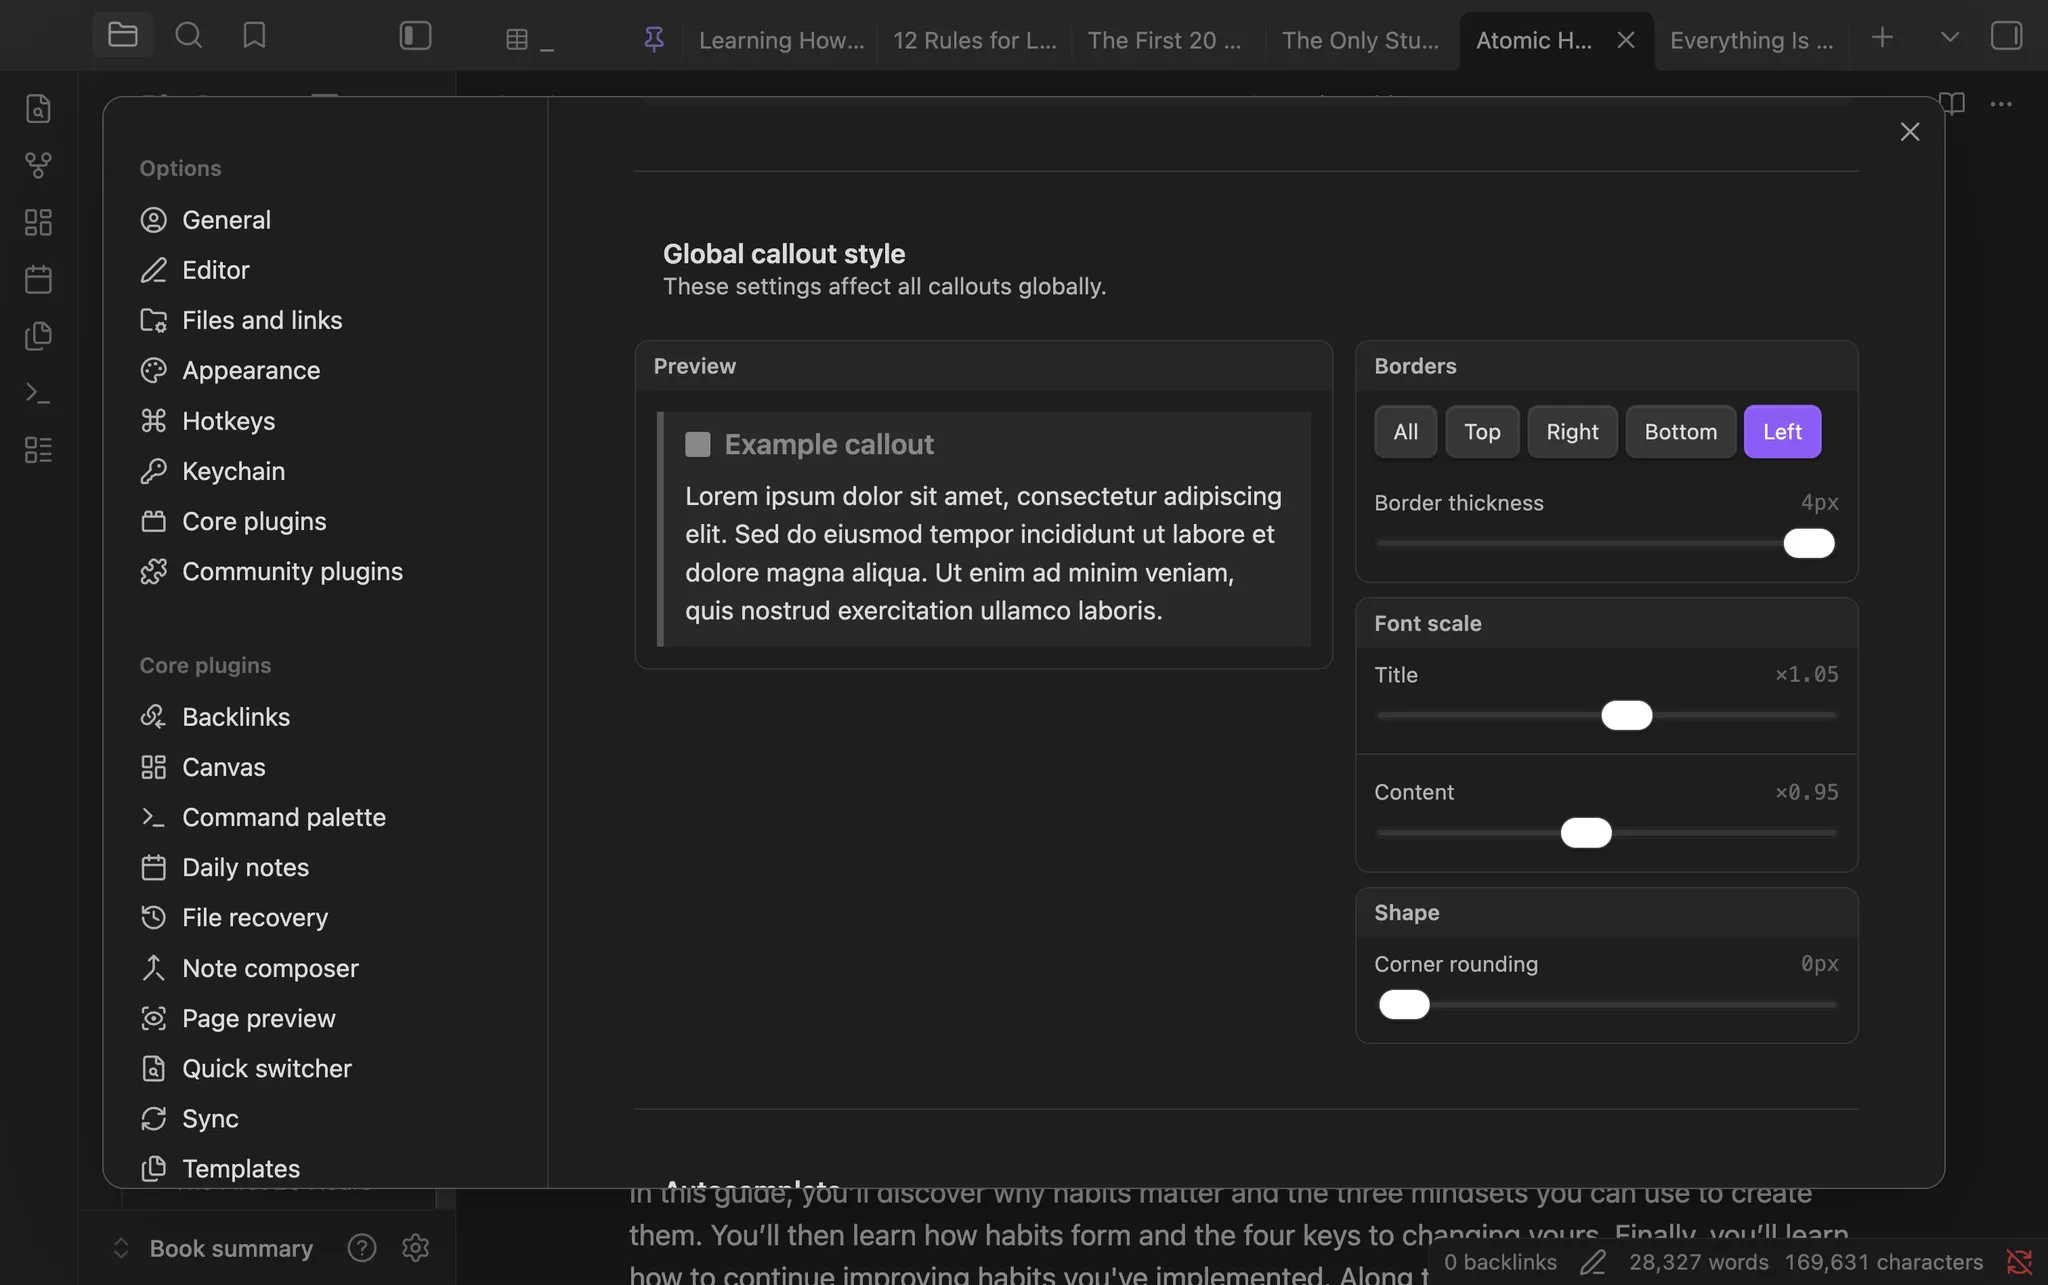
Task: Open canvas ribbon icon
Action: [x=38, y=222]
